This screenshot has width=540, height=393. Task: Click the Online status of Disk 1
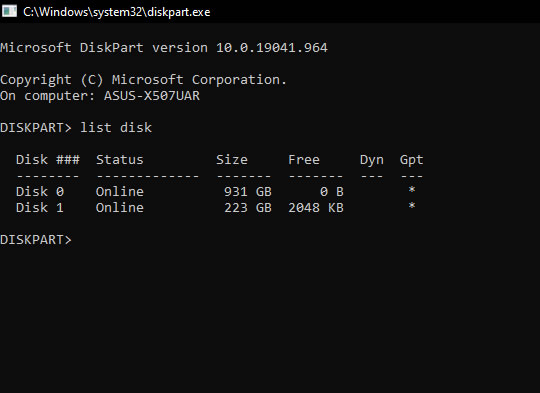point(120,207)
